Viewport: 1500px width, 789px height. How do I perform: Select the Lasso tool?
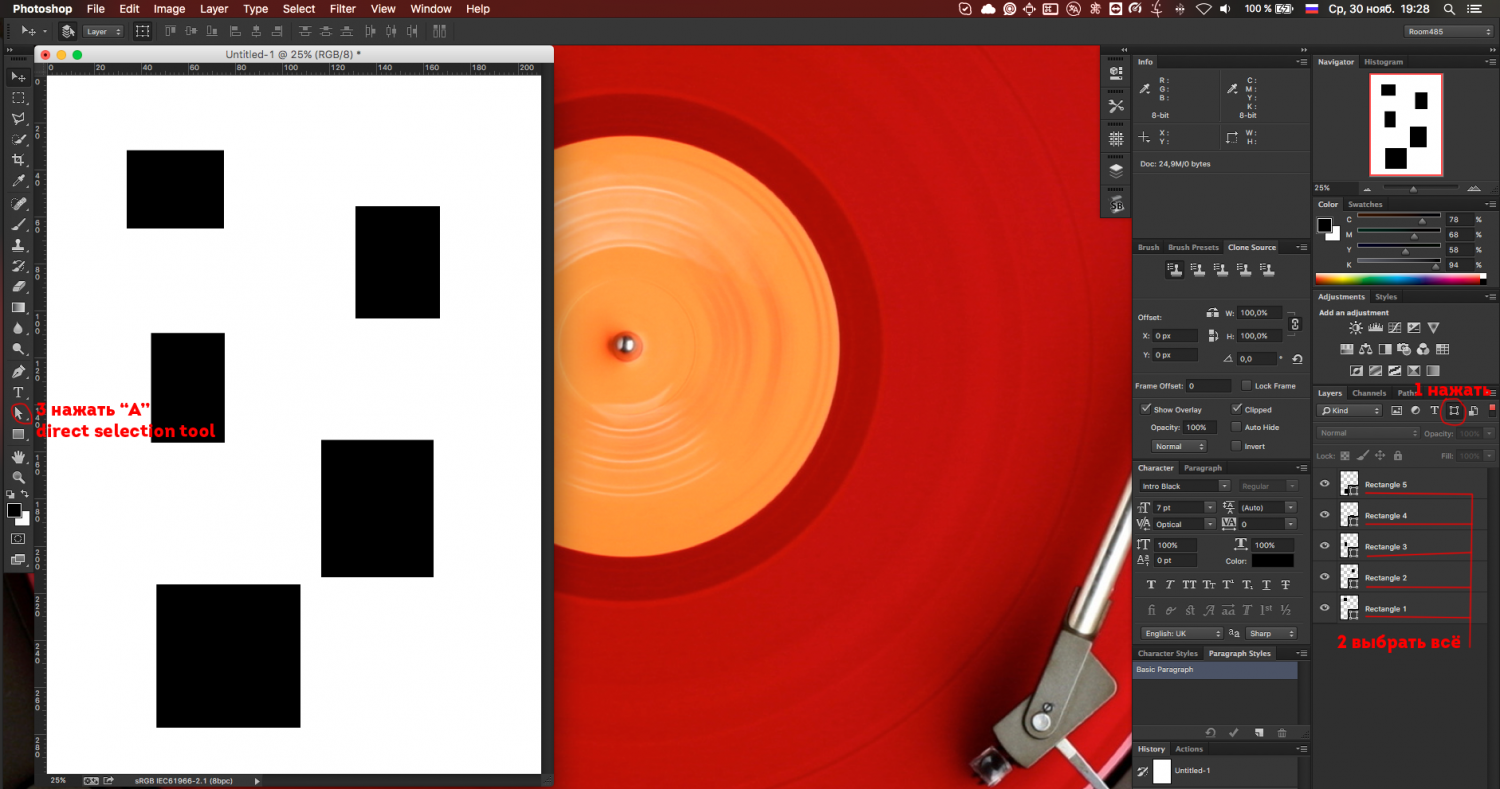pos(18,119)
